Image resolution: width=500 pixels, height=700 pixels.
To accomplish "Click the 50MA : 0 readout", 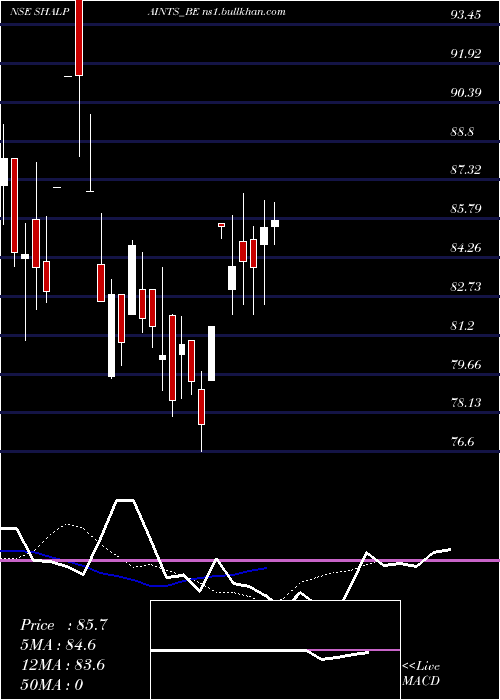I will (x=52, y=684).
